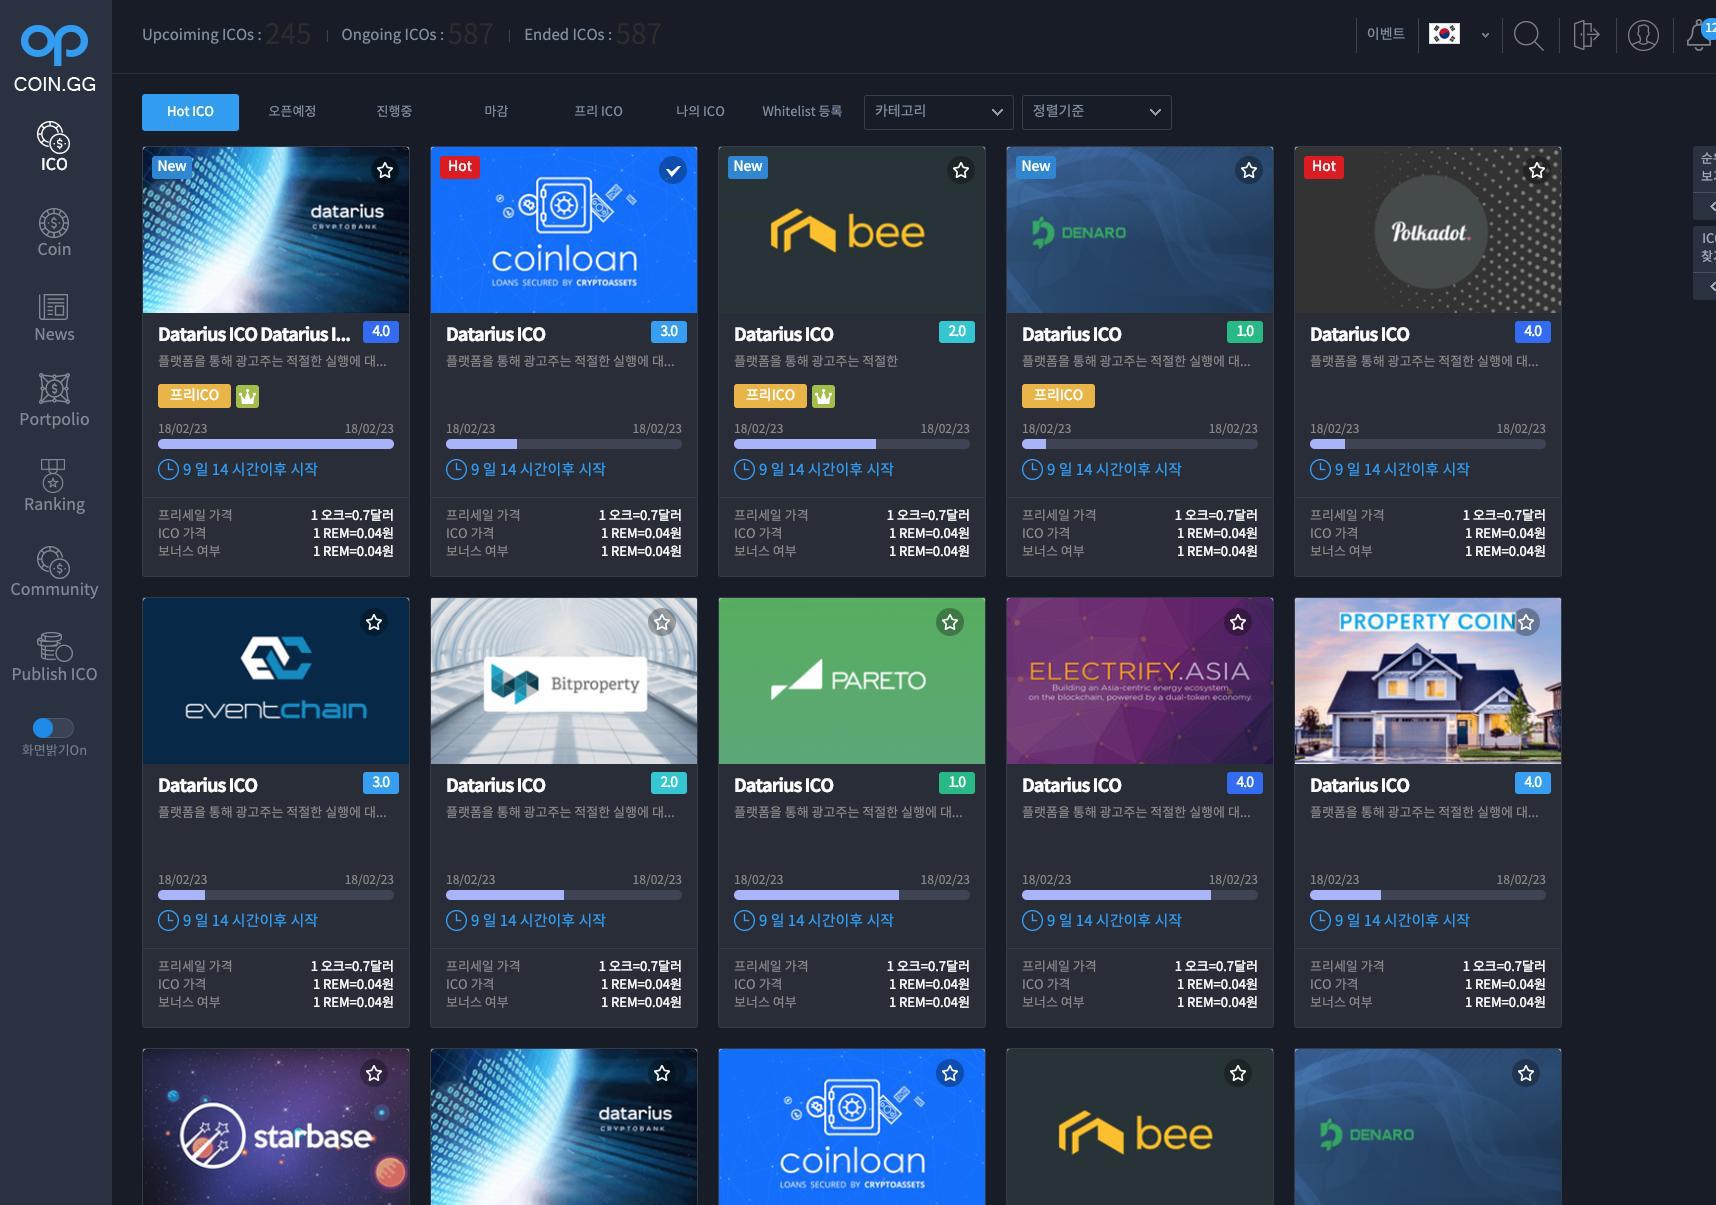Open the user profile icon in header

pos(1643,35)
